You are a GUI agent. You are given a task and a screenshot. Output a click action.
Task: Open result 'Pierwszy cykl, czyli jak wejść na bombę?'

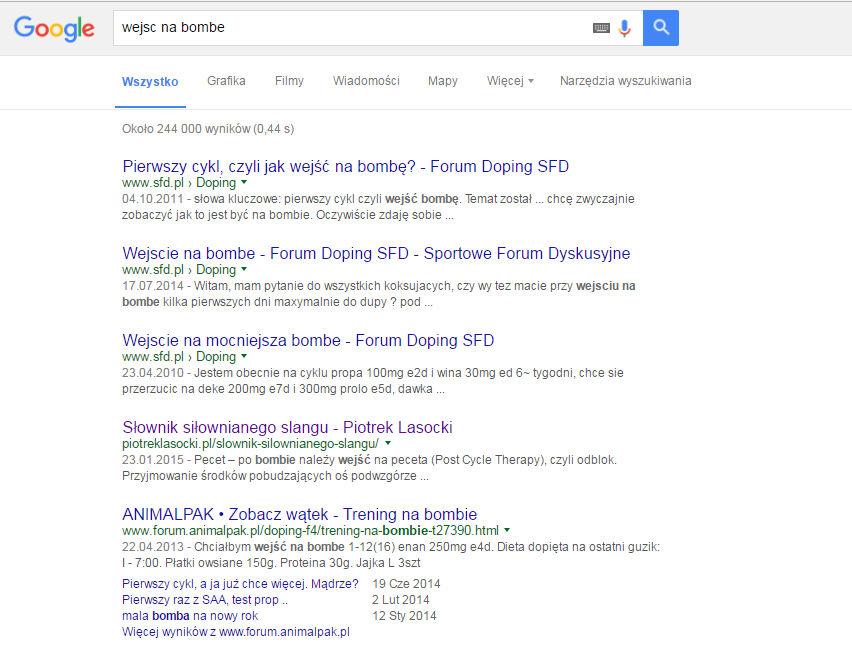click(346, 166)
